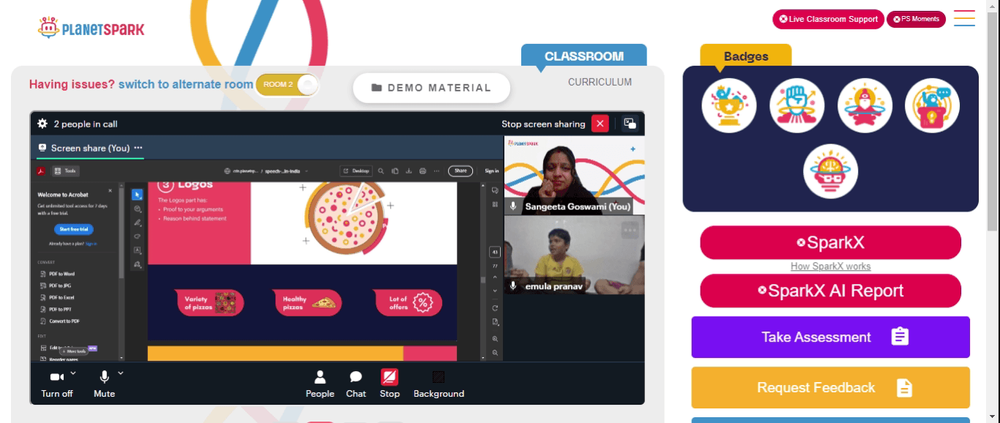Click red X to stop screen sharing
The width and height of the screenshot is (1000, 423).
click(600, 124)
